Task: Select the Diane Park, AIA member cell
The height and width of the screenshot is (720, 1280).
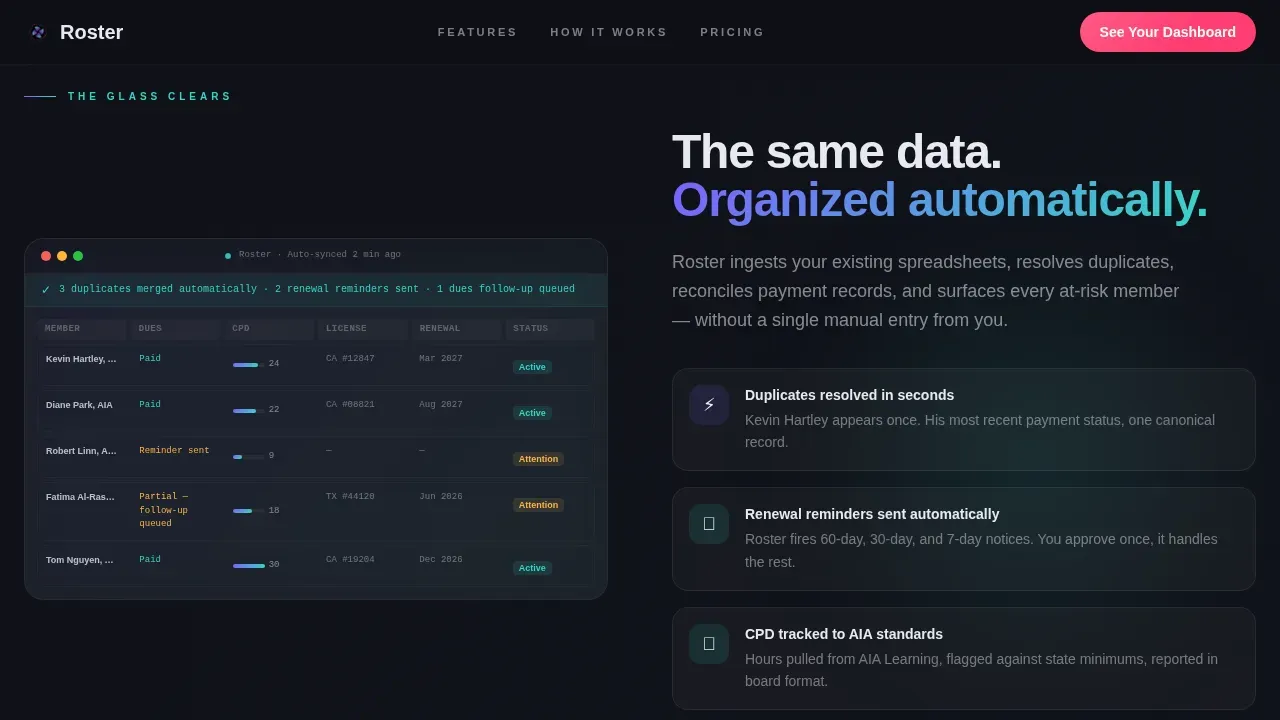Action: [x=79, y=405]
